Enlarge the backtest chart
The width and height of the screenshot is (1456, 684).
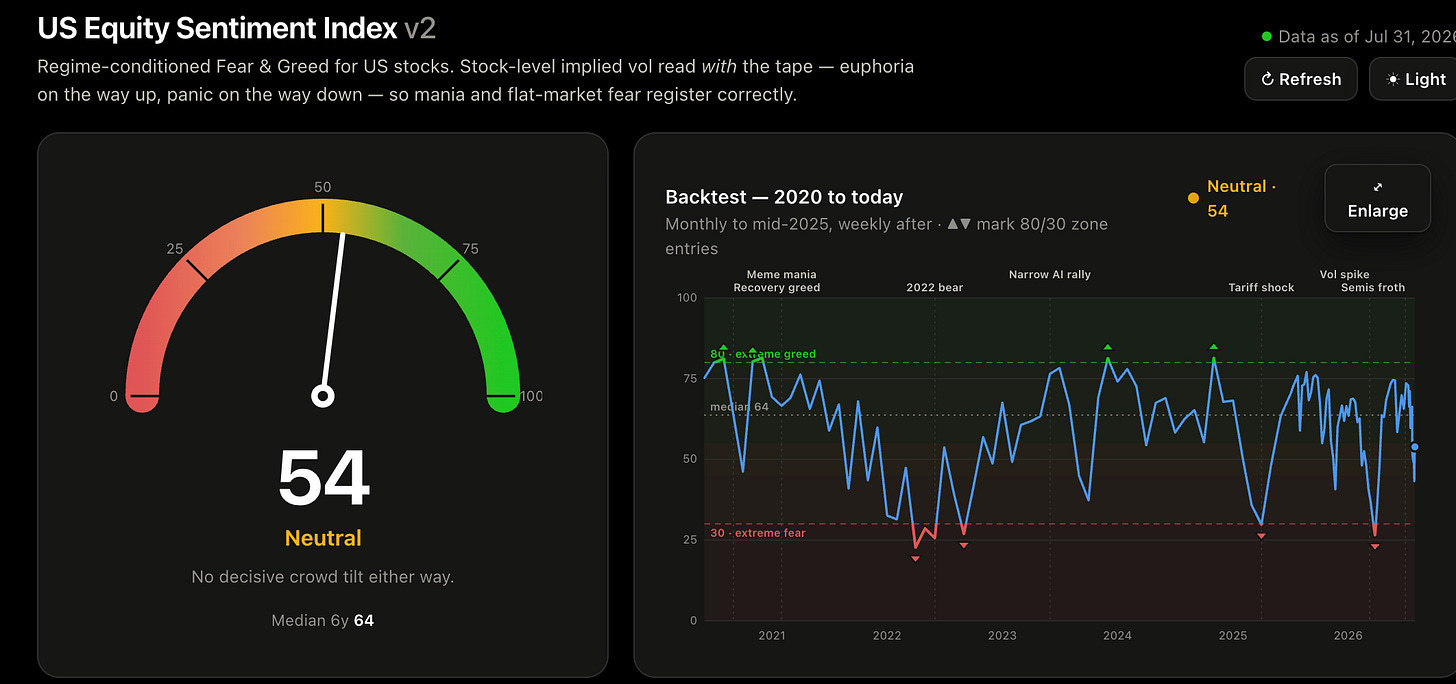tap(1377, 198)
